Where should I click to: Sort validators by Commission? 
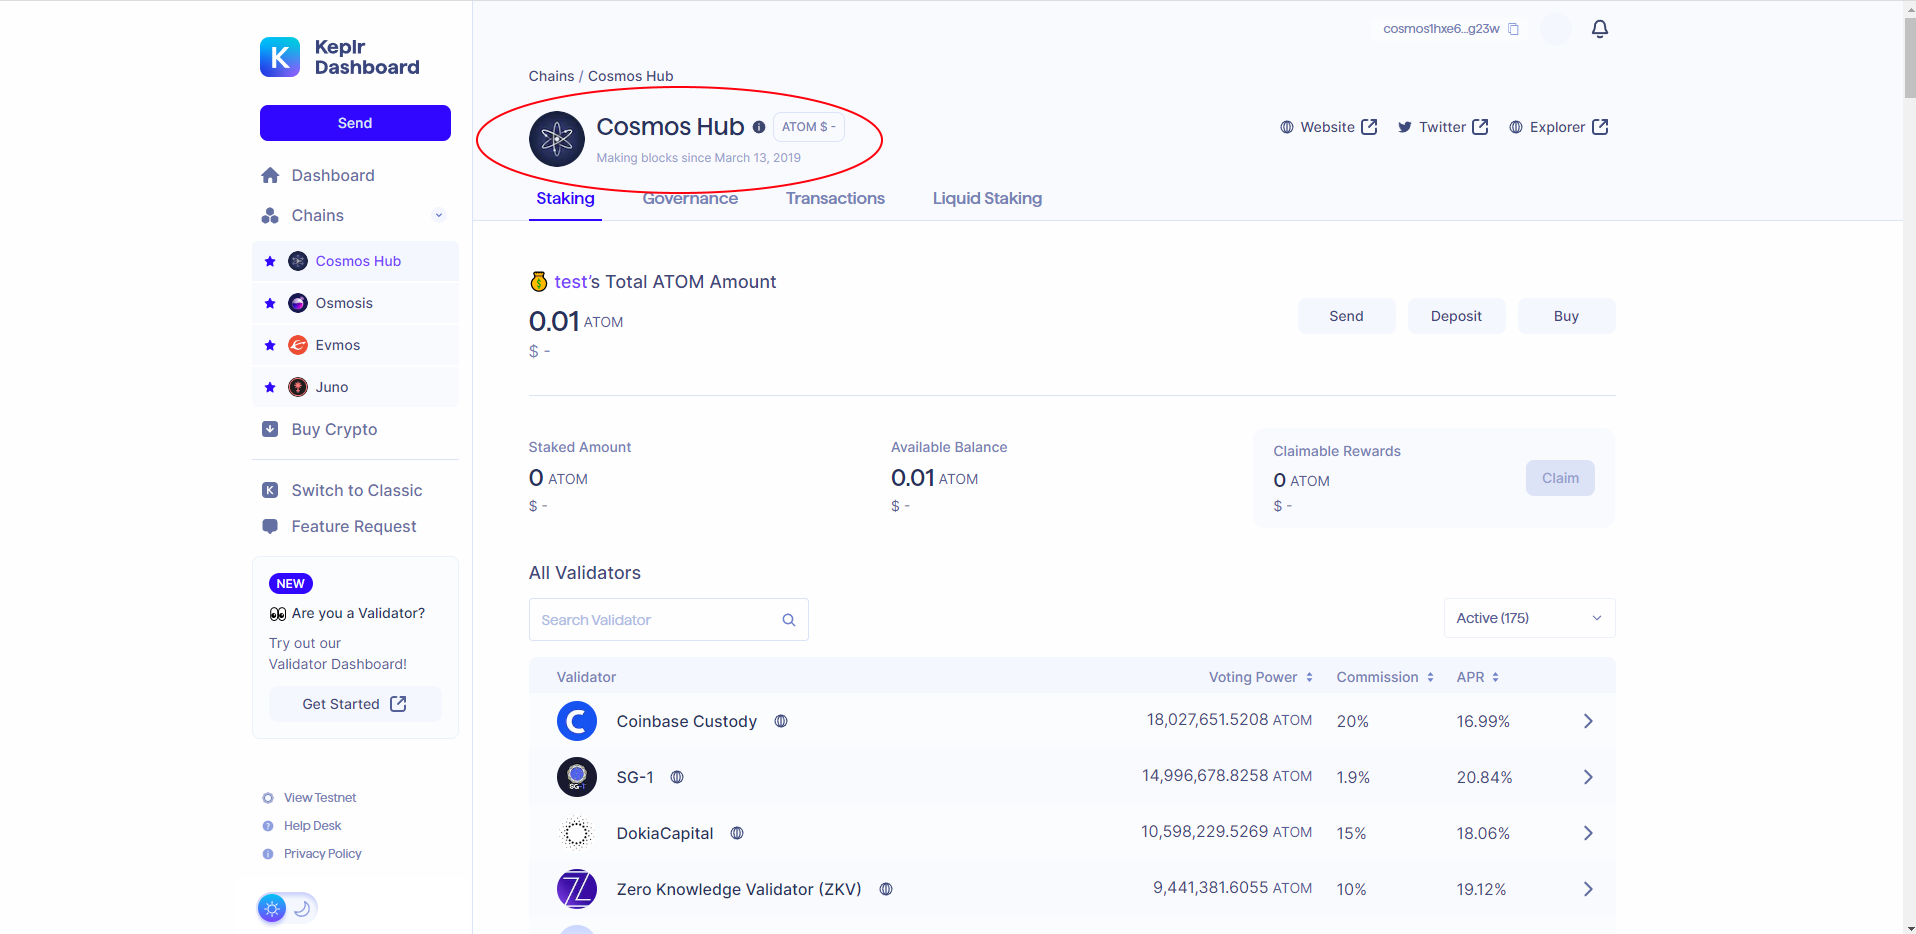click(x=1385, y=677)
